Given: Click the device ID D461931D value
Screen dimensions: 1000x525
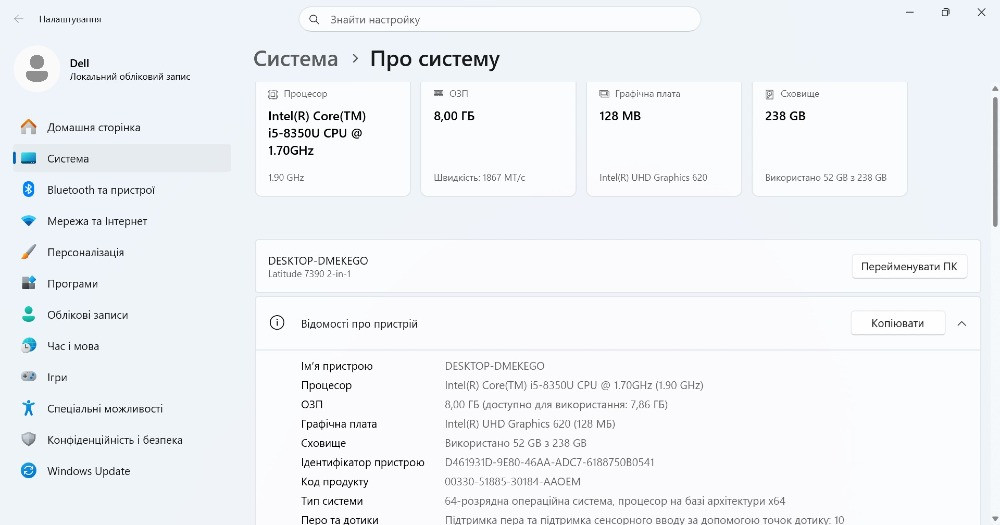Looking at the screenshot, I should (x=549, y=462).
